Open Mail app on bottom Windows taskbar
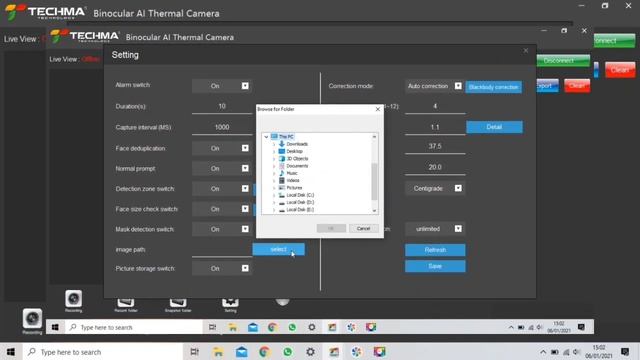The height and width of the screenshot is (360, 640). click(x=242, y=352)
